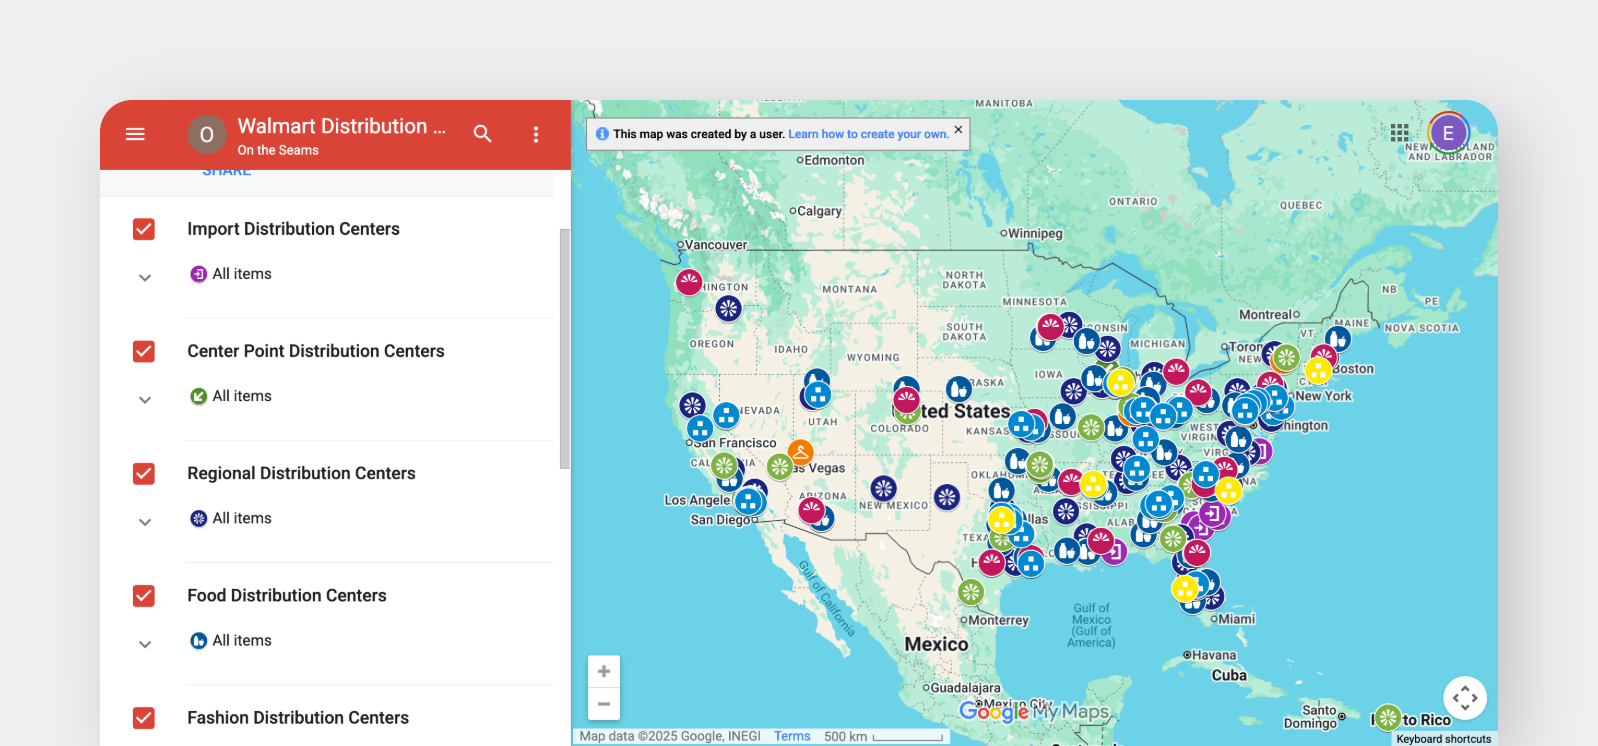Select 'Walmart Distribution ...' map title

click(x=342, y=126)
